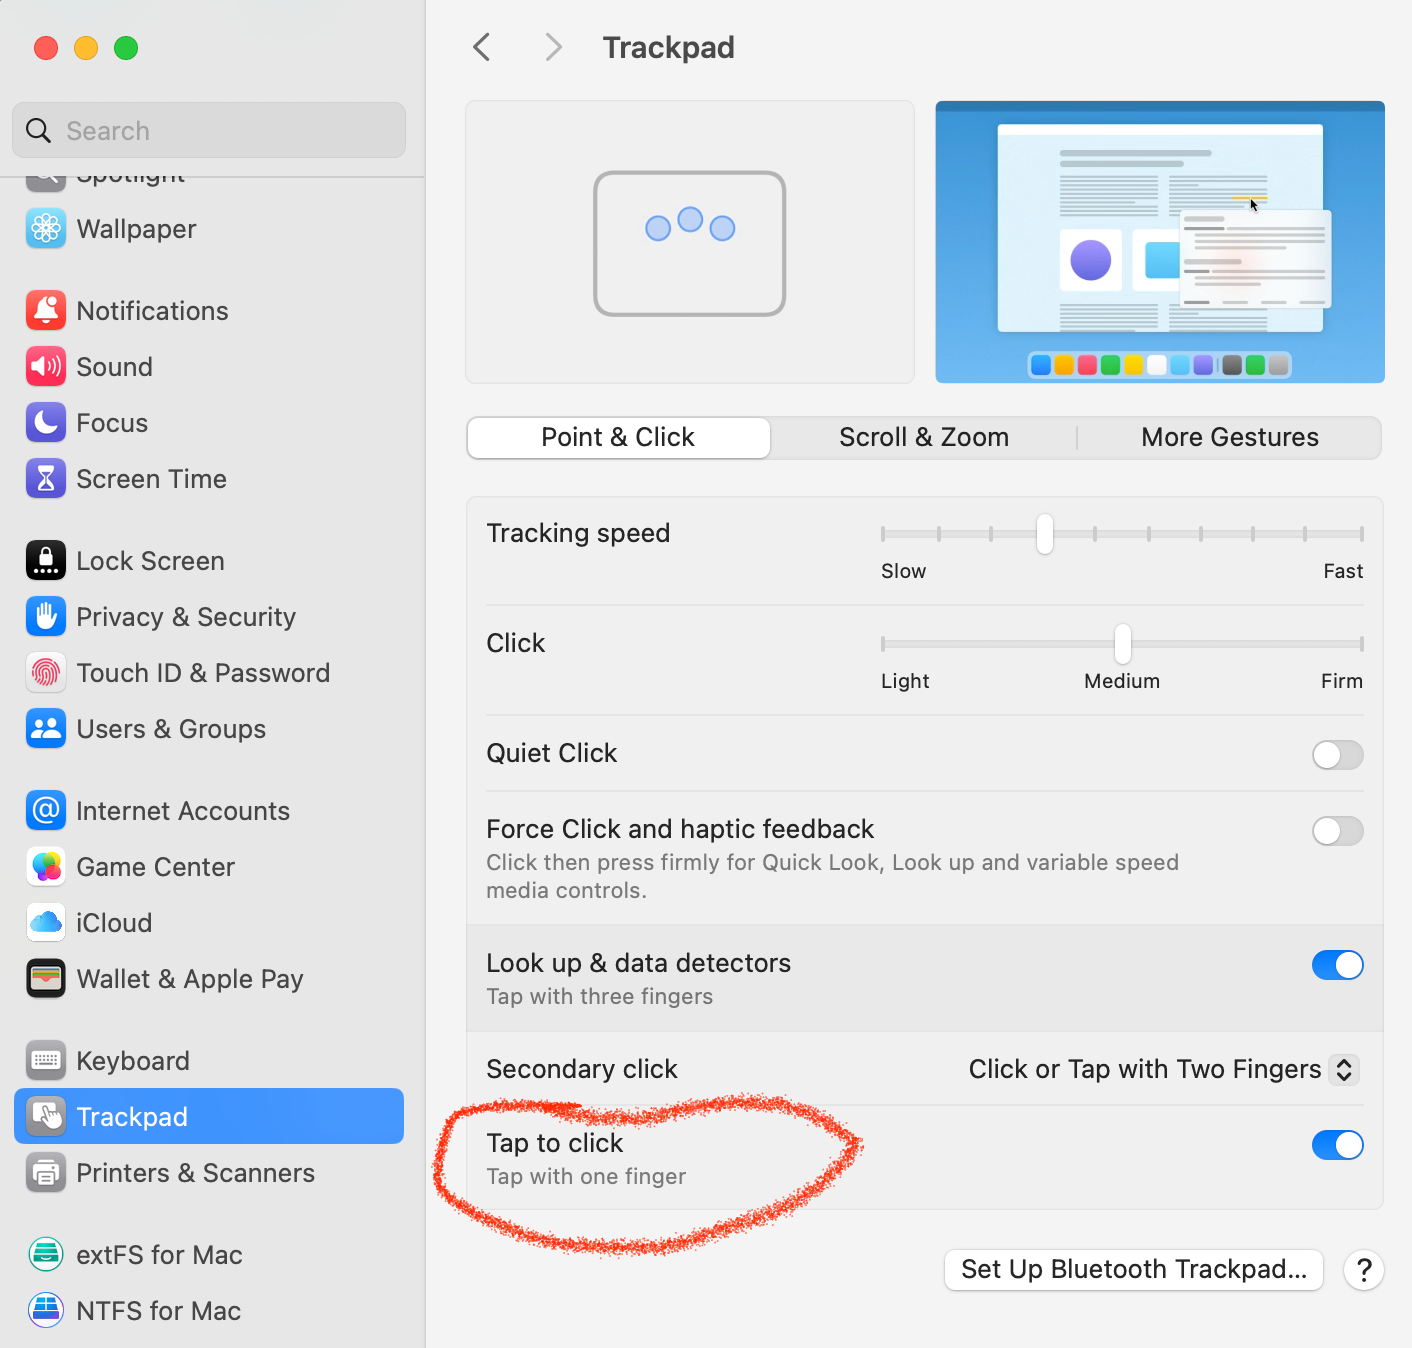Viewport: 1412px width, 1348px height.
Task: Click the Fast end of Tracking speed
Action: pos(1343,571)
